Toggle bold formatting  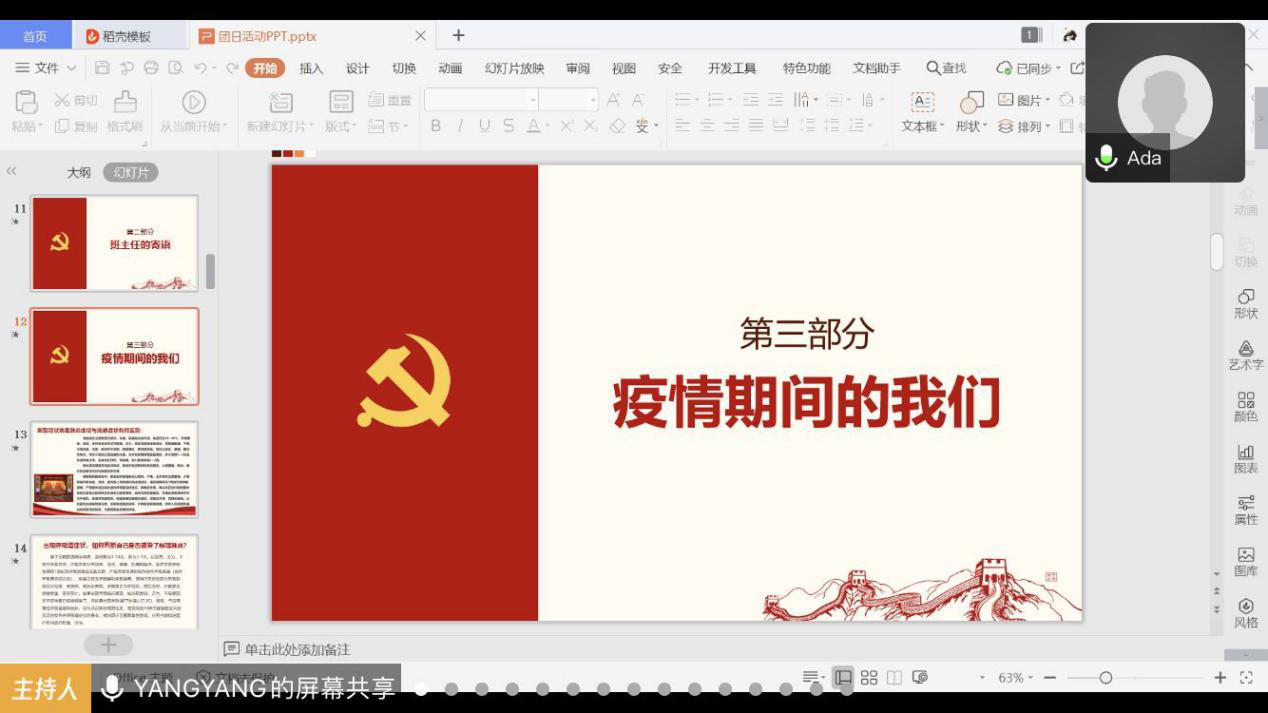pos(436,126)
